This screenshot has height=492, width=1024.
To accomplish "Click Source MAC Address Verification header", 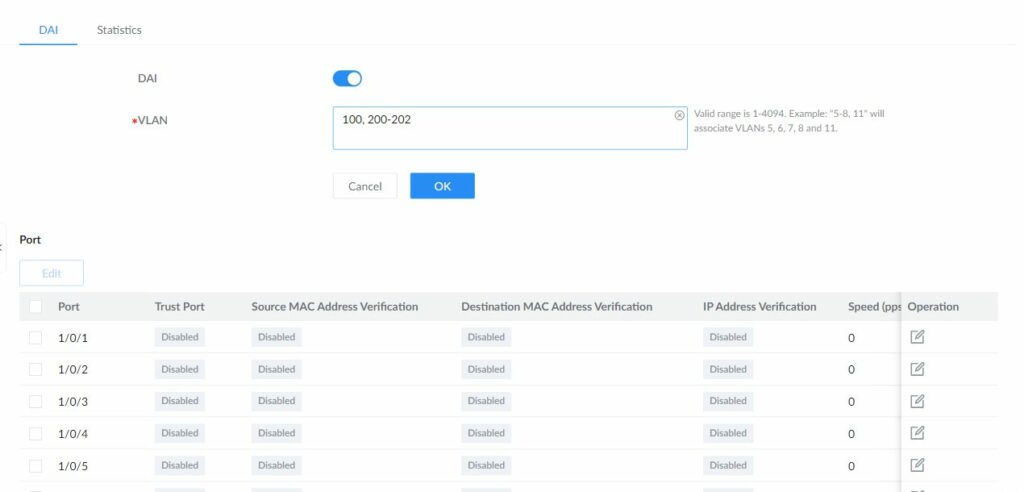I will (x=334, y=306).
